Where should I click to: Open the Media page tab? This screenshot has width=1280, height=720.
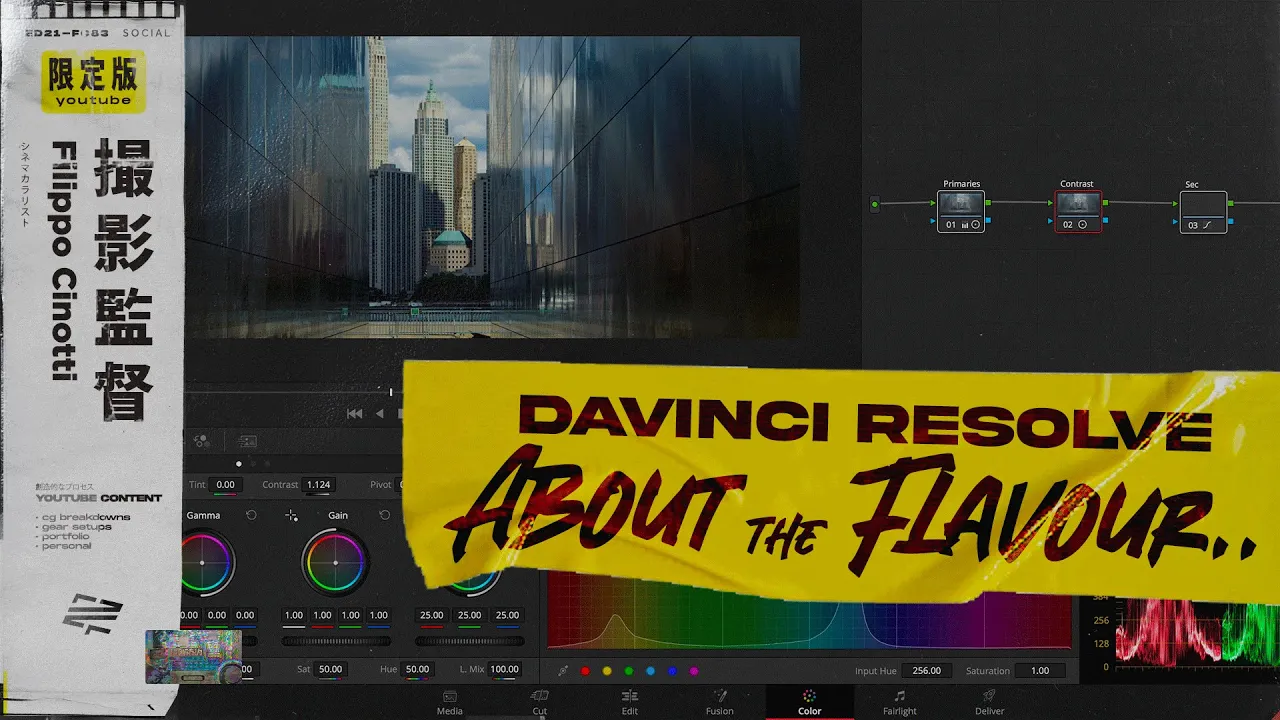(450, 702)
